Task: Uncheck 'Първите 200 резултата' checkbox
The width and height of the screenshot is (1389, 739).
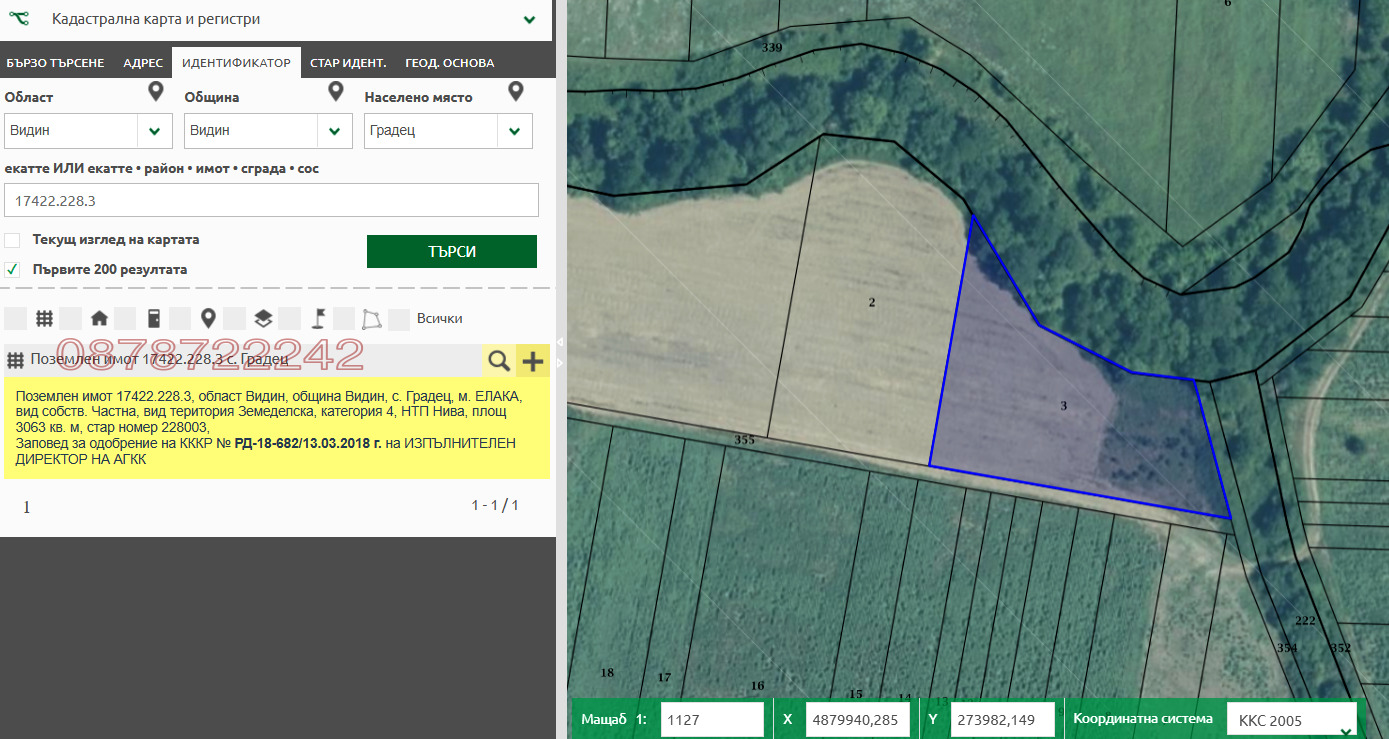Action: coord(13,270)
